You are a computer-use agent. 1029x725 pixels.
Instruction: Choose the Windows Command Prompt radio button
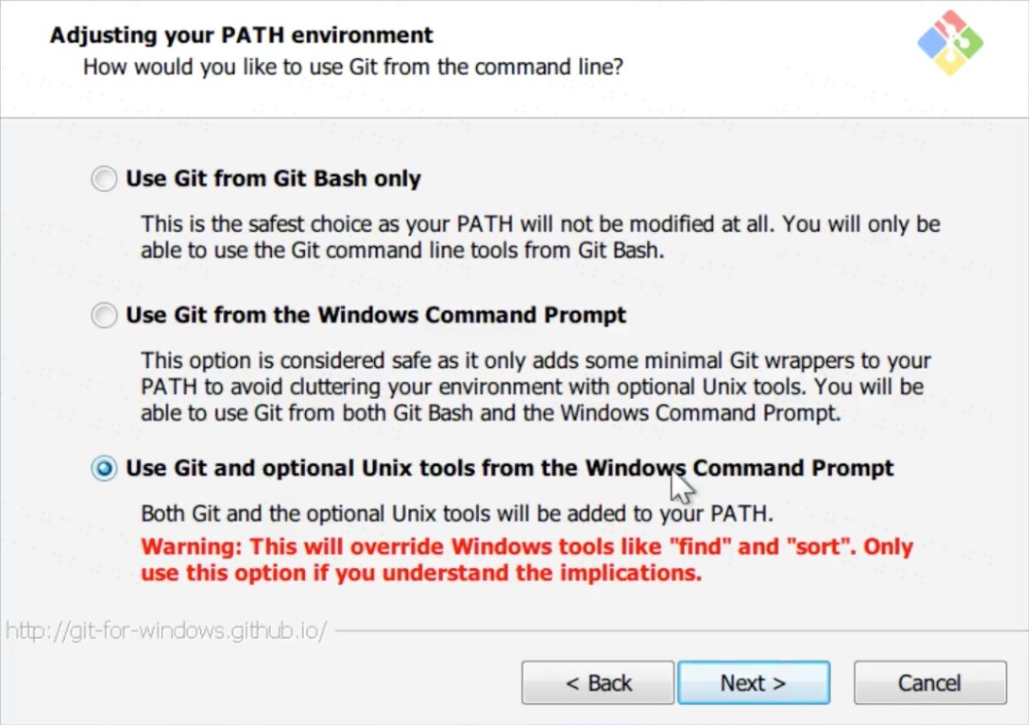click(x=104, y=316)
